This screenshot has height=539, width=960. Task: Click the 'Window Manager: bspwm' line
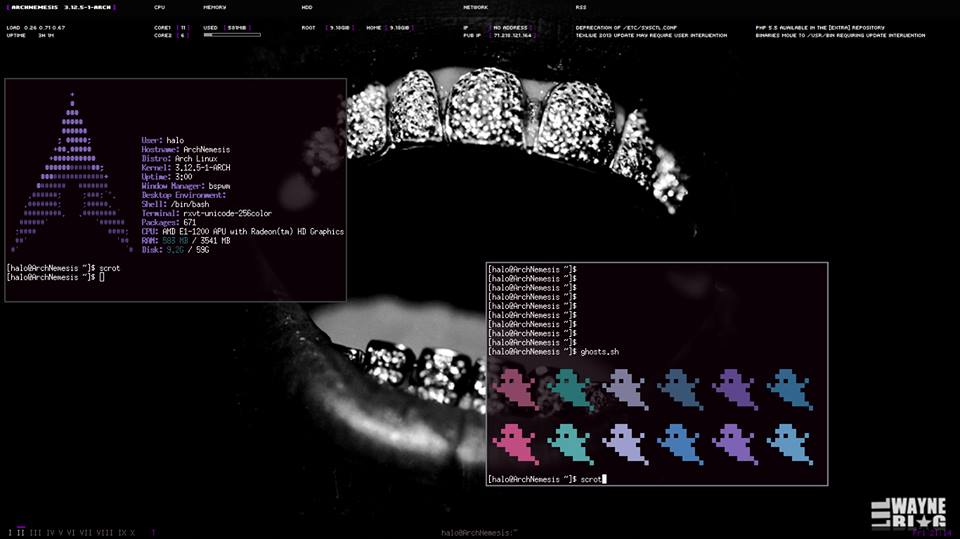click(x=186, y=186)
